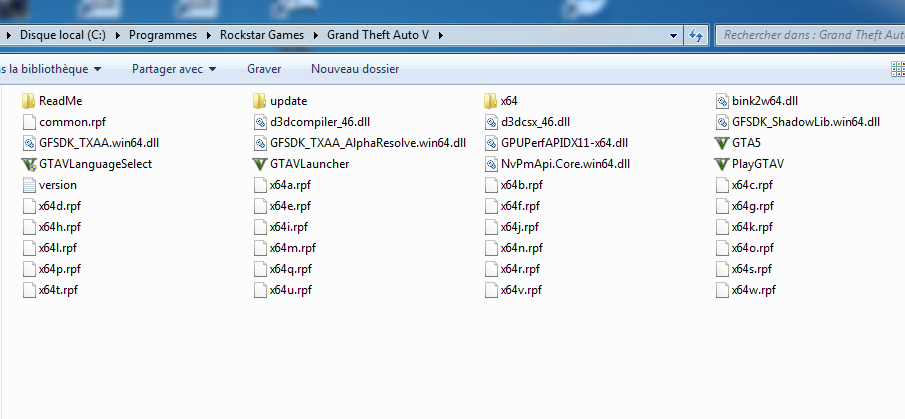Screen dimensions: 905x419
Task: Select the x64m.rpf file name
Action: pos(293,248)
